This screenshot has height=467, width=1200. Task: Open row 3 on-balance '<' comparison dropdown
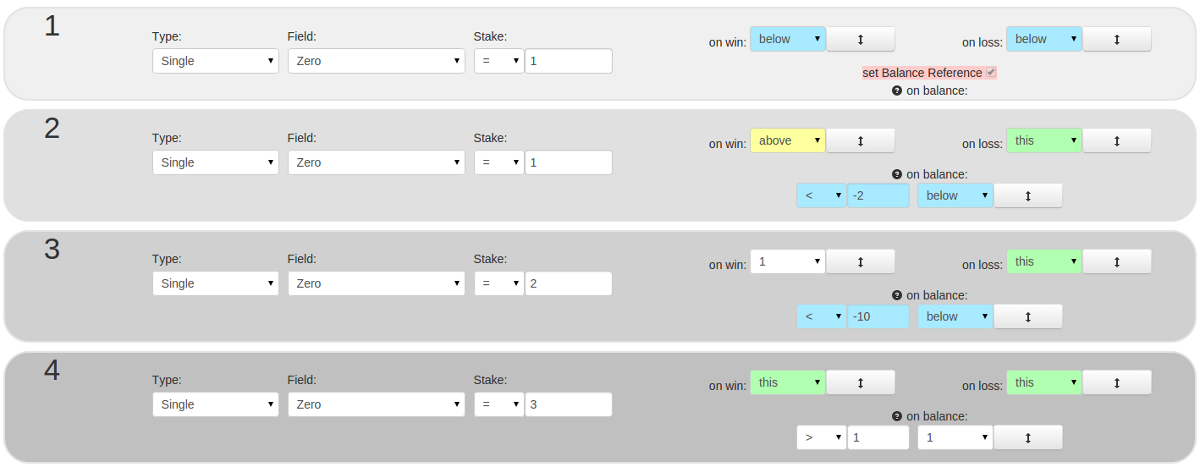[x=821, y=317]
